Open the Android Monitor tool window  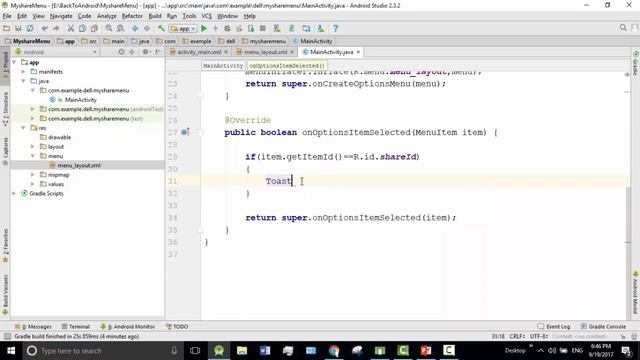tap(127, 327)
